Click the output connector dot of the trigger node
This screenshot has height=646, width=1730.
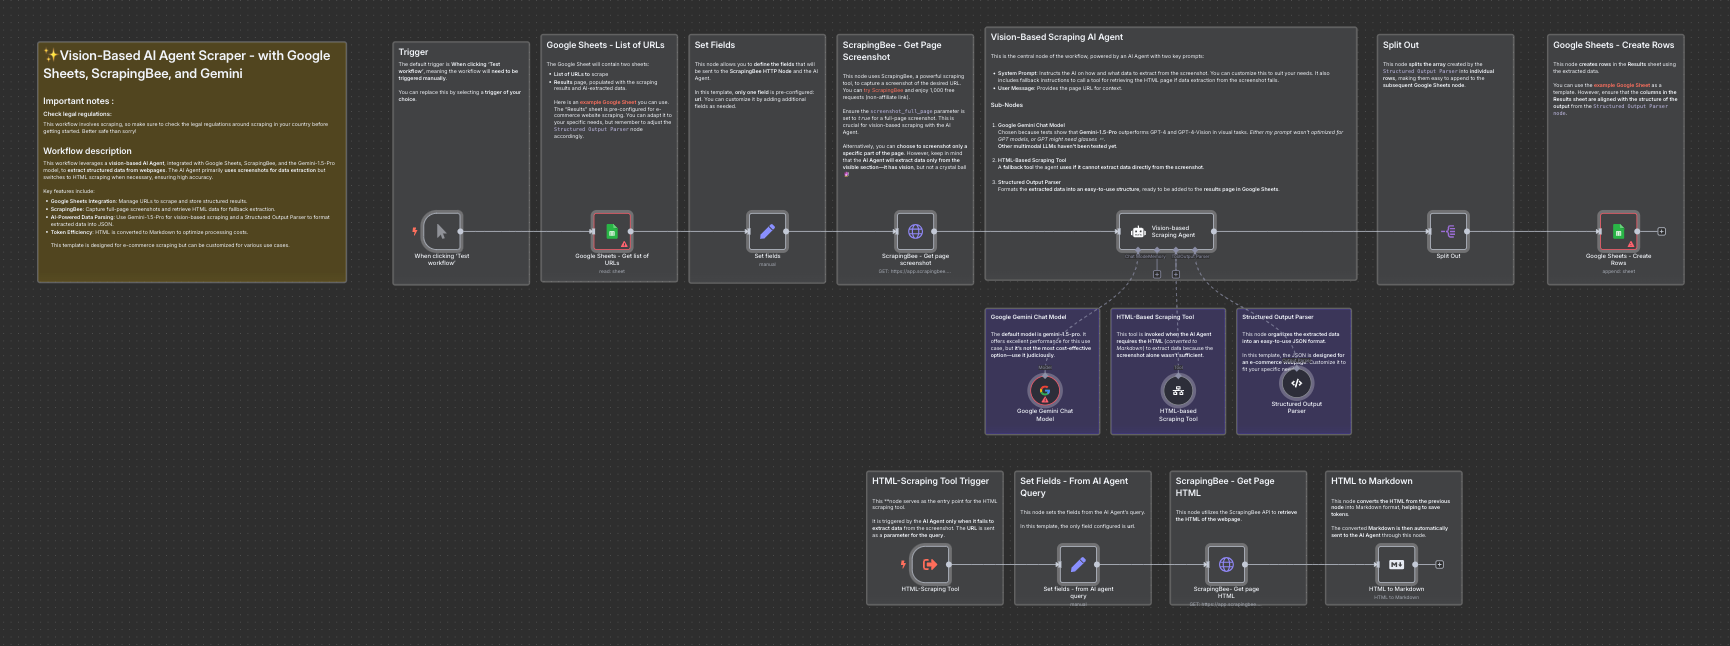click(461, 231)
